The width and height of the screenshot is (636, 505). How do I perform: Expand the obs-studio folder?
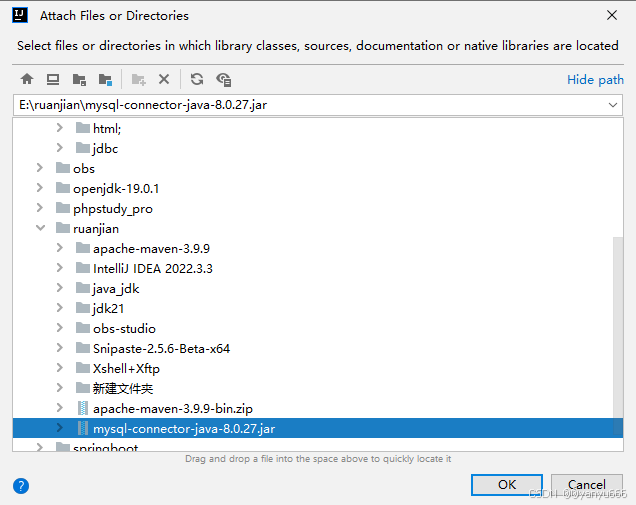(60, 327)
